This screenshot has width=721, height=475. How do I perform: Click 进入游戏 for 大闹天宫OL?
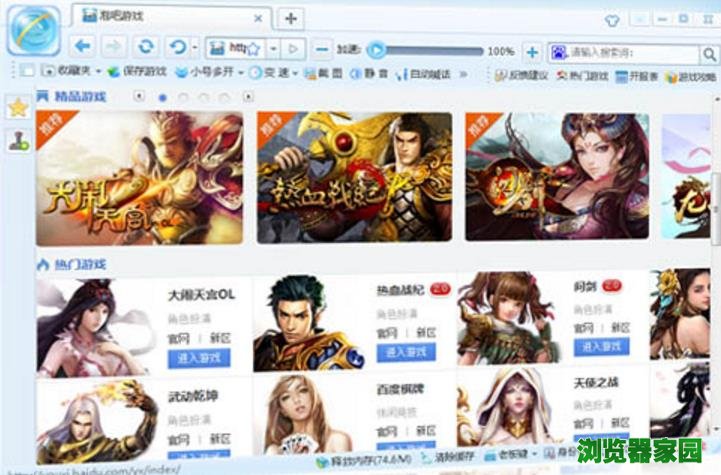[199, 358]
